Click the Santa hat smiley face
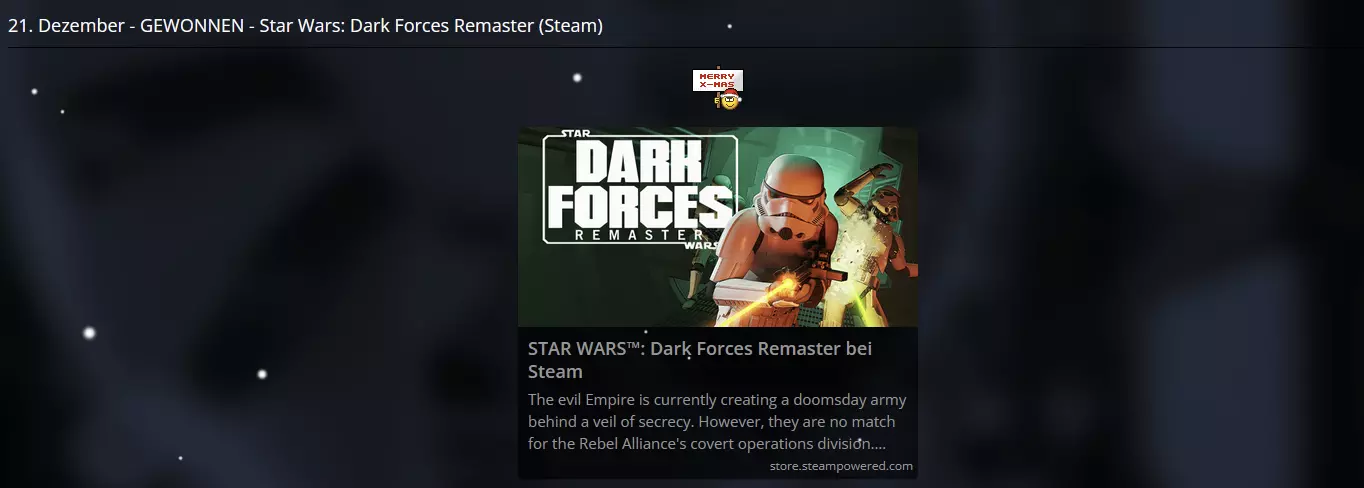 tap(730, 100)
